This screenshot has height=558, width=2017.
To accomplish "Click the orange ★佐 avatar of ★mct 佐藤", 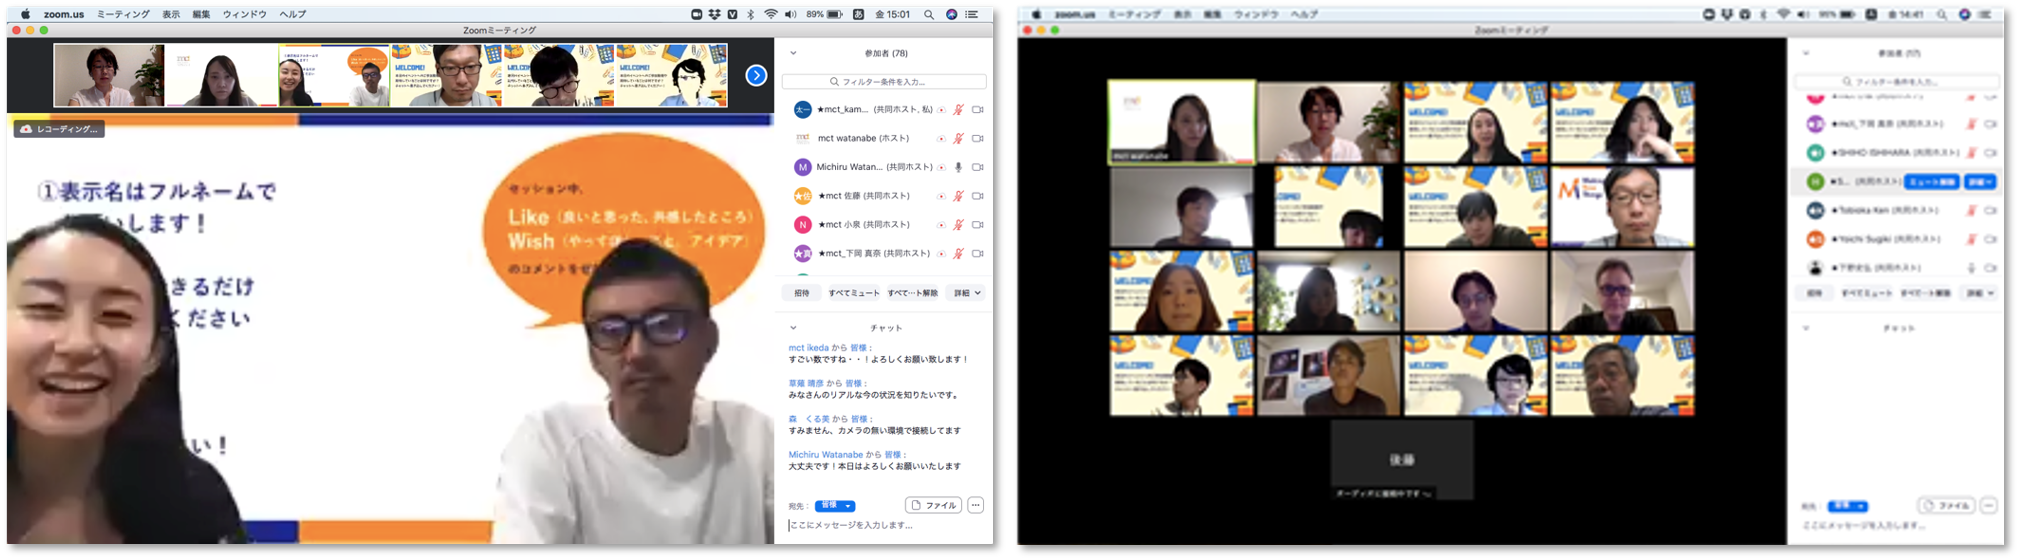I will [x=802, y=196].
